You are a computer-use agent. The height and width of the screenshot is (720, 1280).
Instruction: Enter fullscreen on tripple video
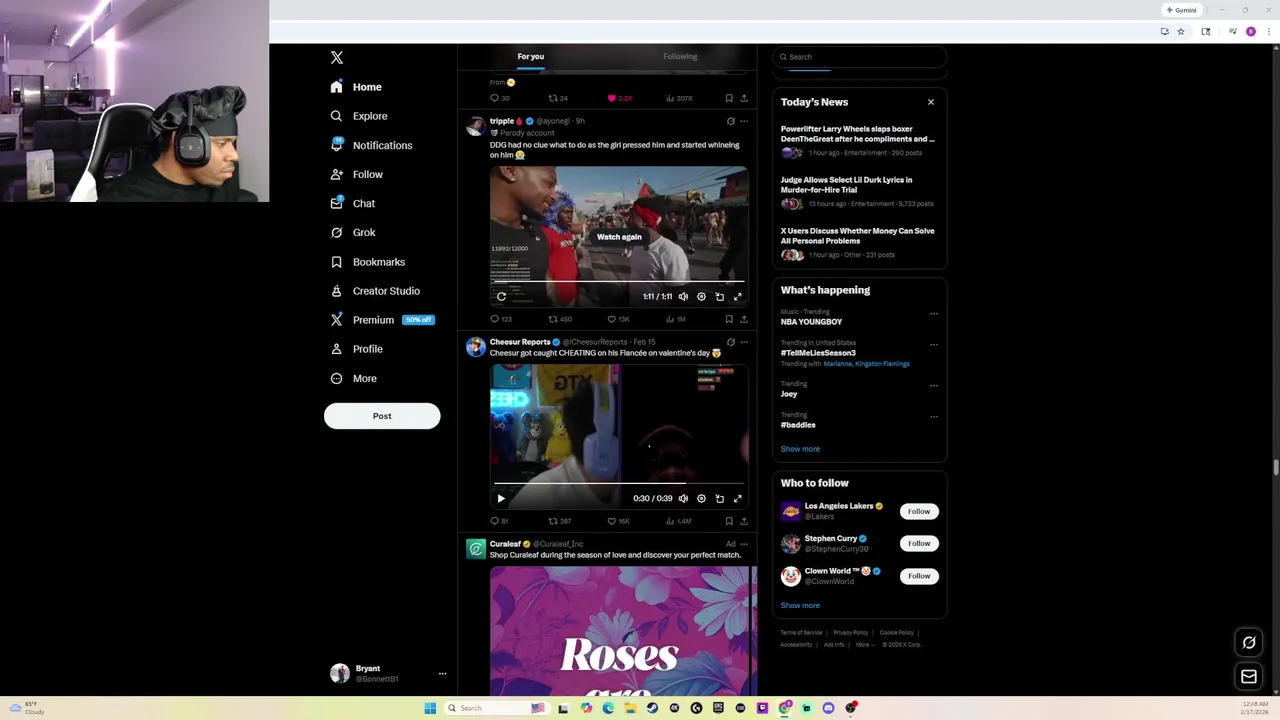tap(738, 296)
